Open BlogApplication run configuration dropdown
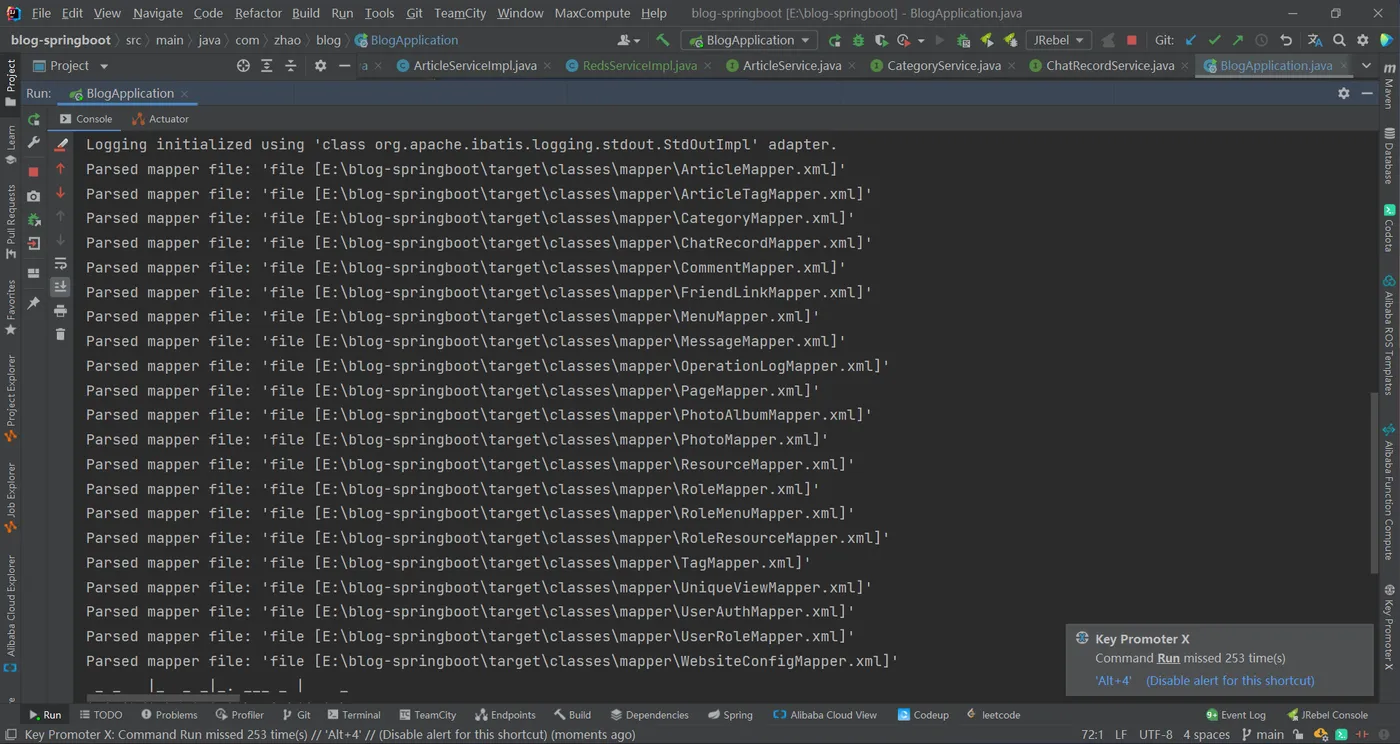Viewport: 1400px width, 744px height. coord(750,40)
